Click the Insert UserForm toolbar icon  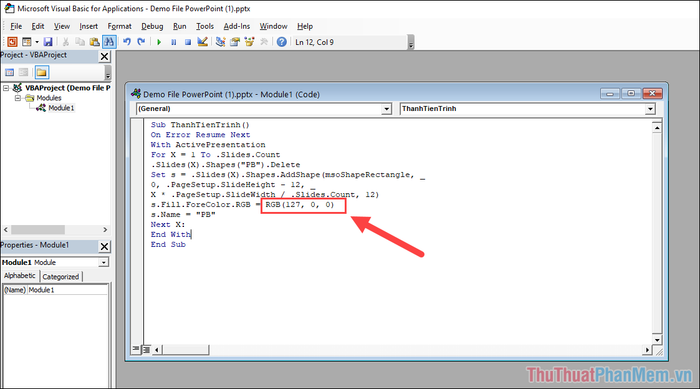point(27,42)
